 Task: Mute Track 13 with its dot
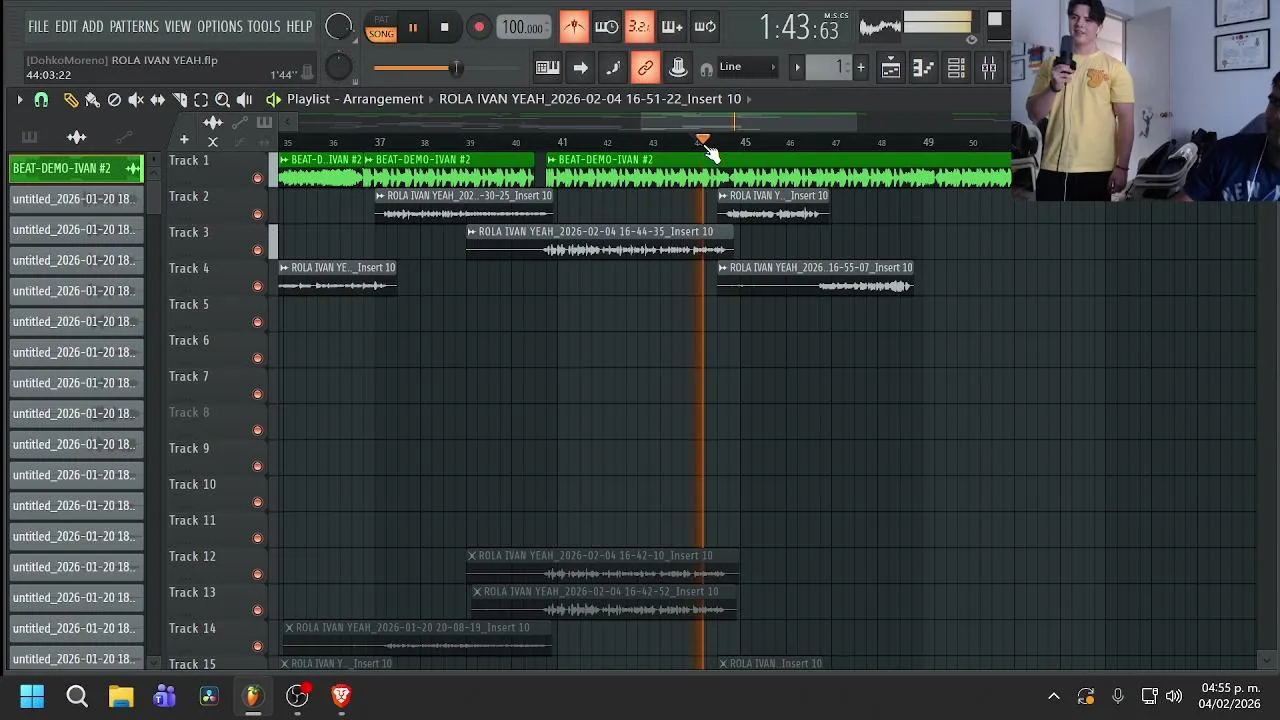(258, 610)
